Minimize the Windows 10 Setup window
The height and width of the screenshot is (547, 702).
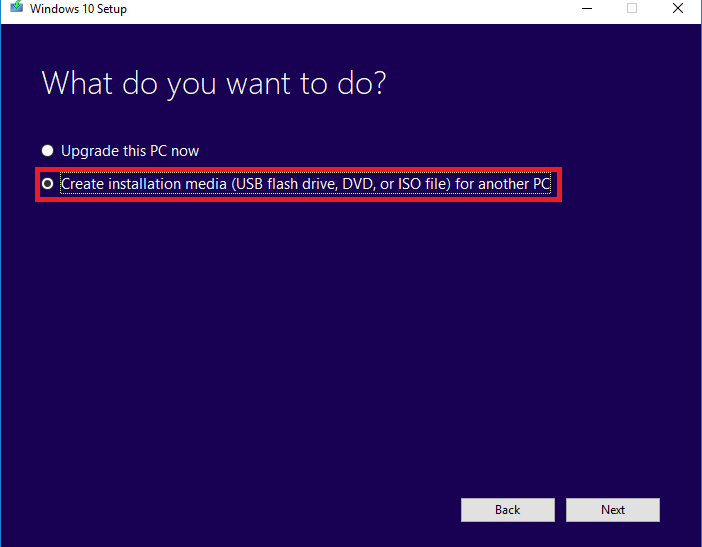[587, 9]
